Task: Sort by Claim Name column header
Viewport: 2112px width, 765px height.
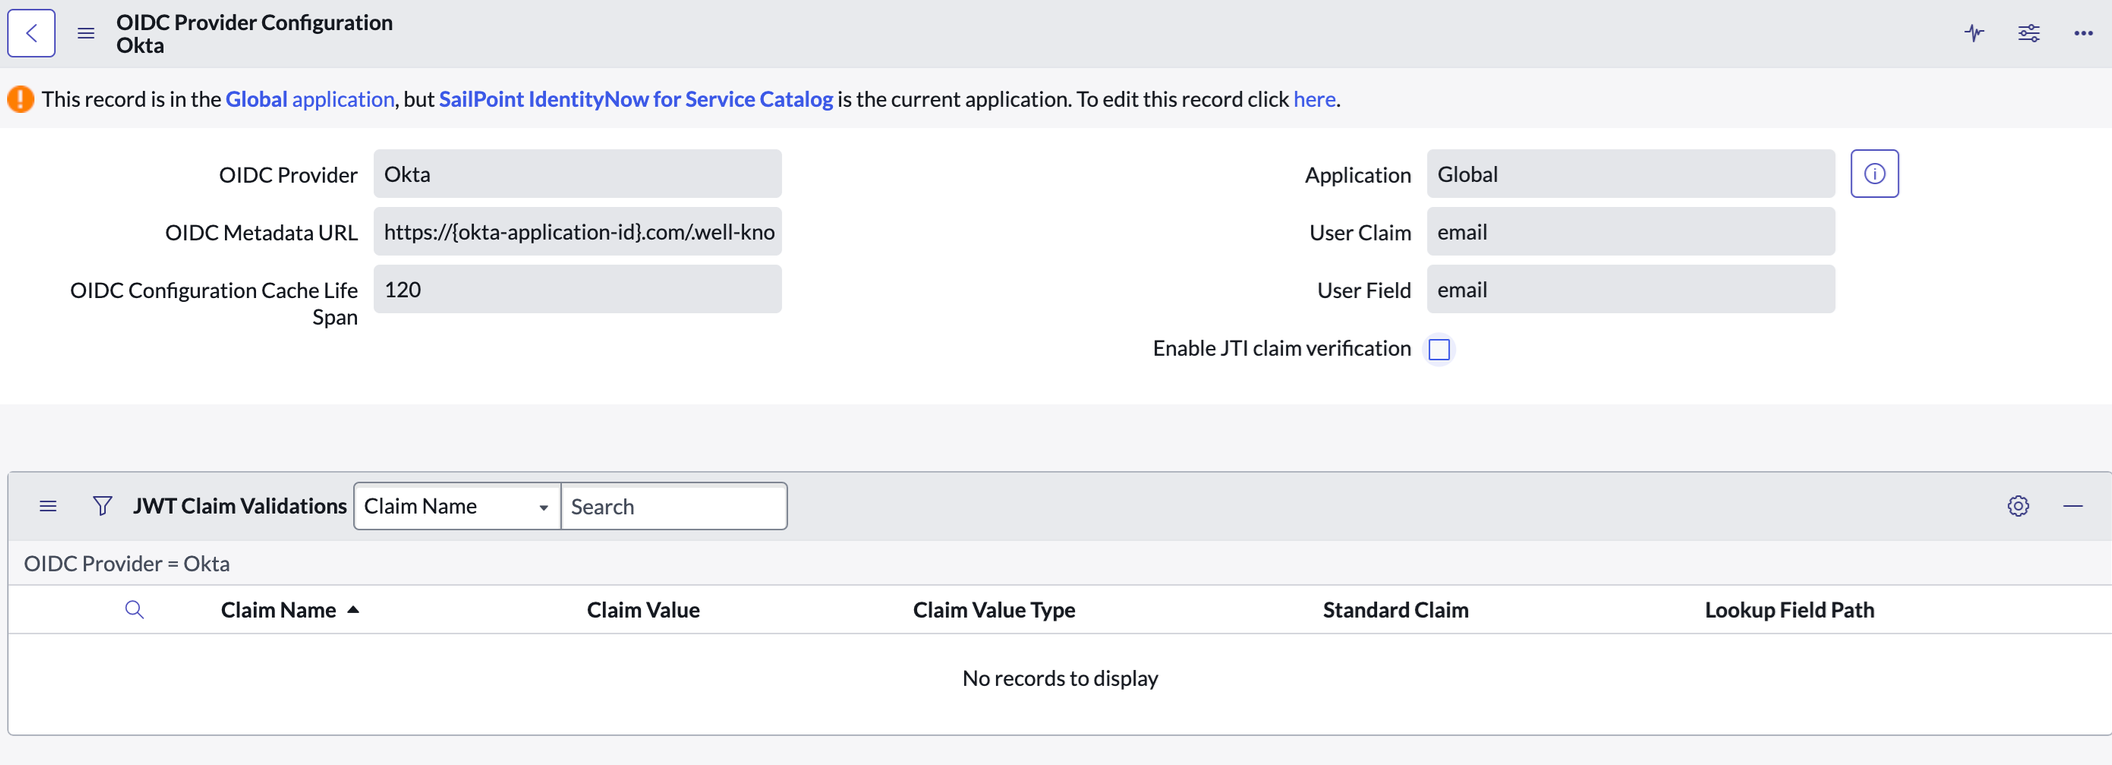Action: click(x=279, y=610)
